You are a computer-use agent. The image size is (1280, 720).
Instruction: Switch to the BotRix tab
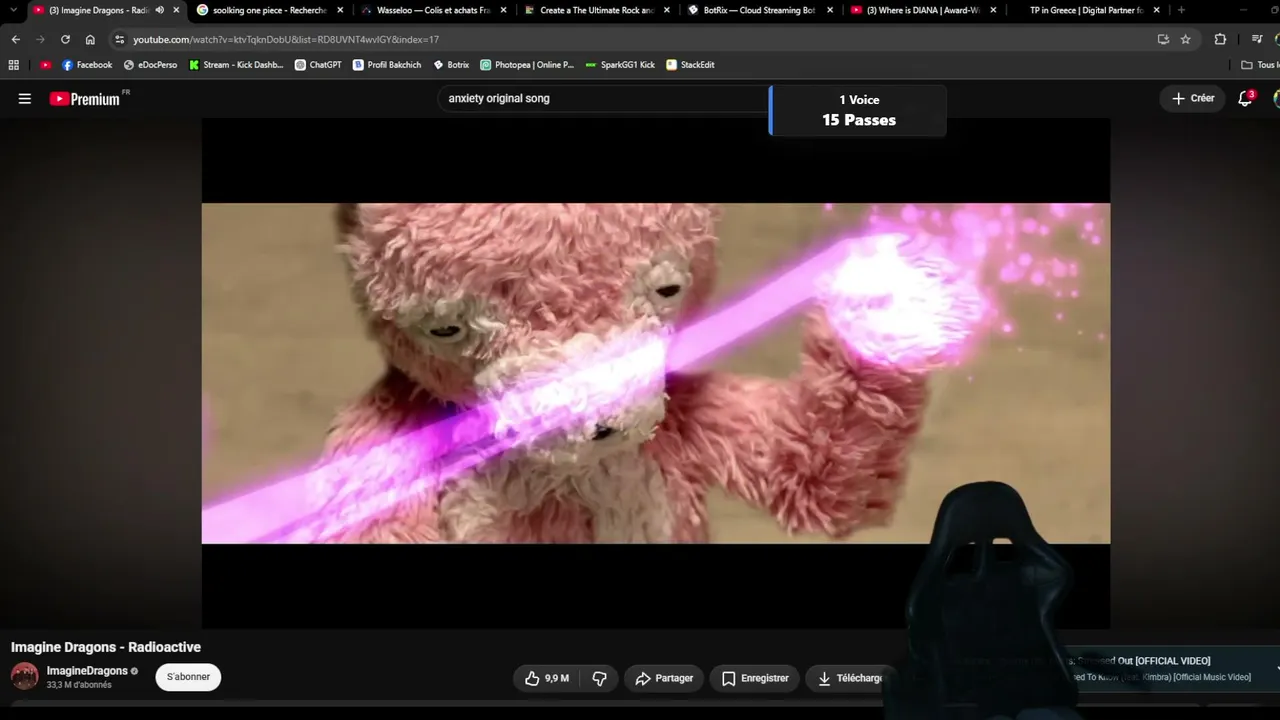pyautogui.click(x=759, y=10)
